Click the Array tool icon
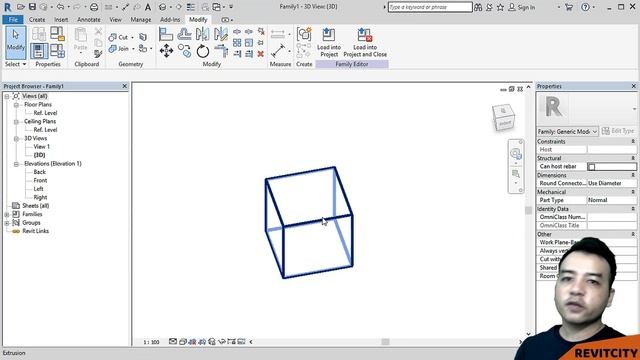This screenshot has width=640, height=360. (237, 42)
